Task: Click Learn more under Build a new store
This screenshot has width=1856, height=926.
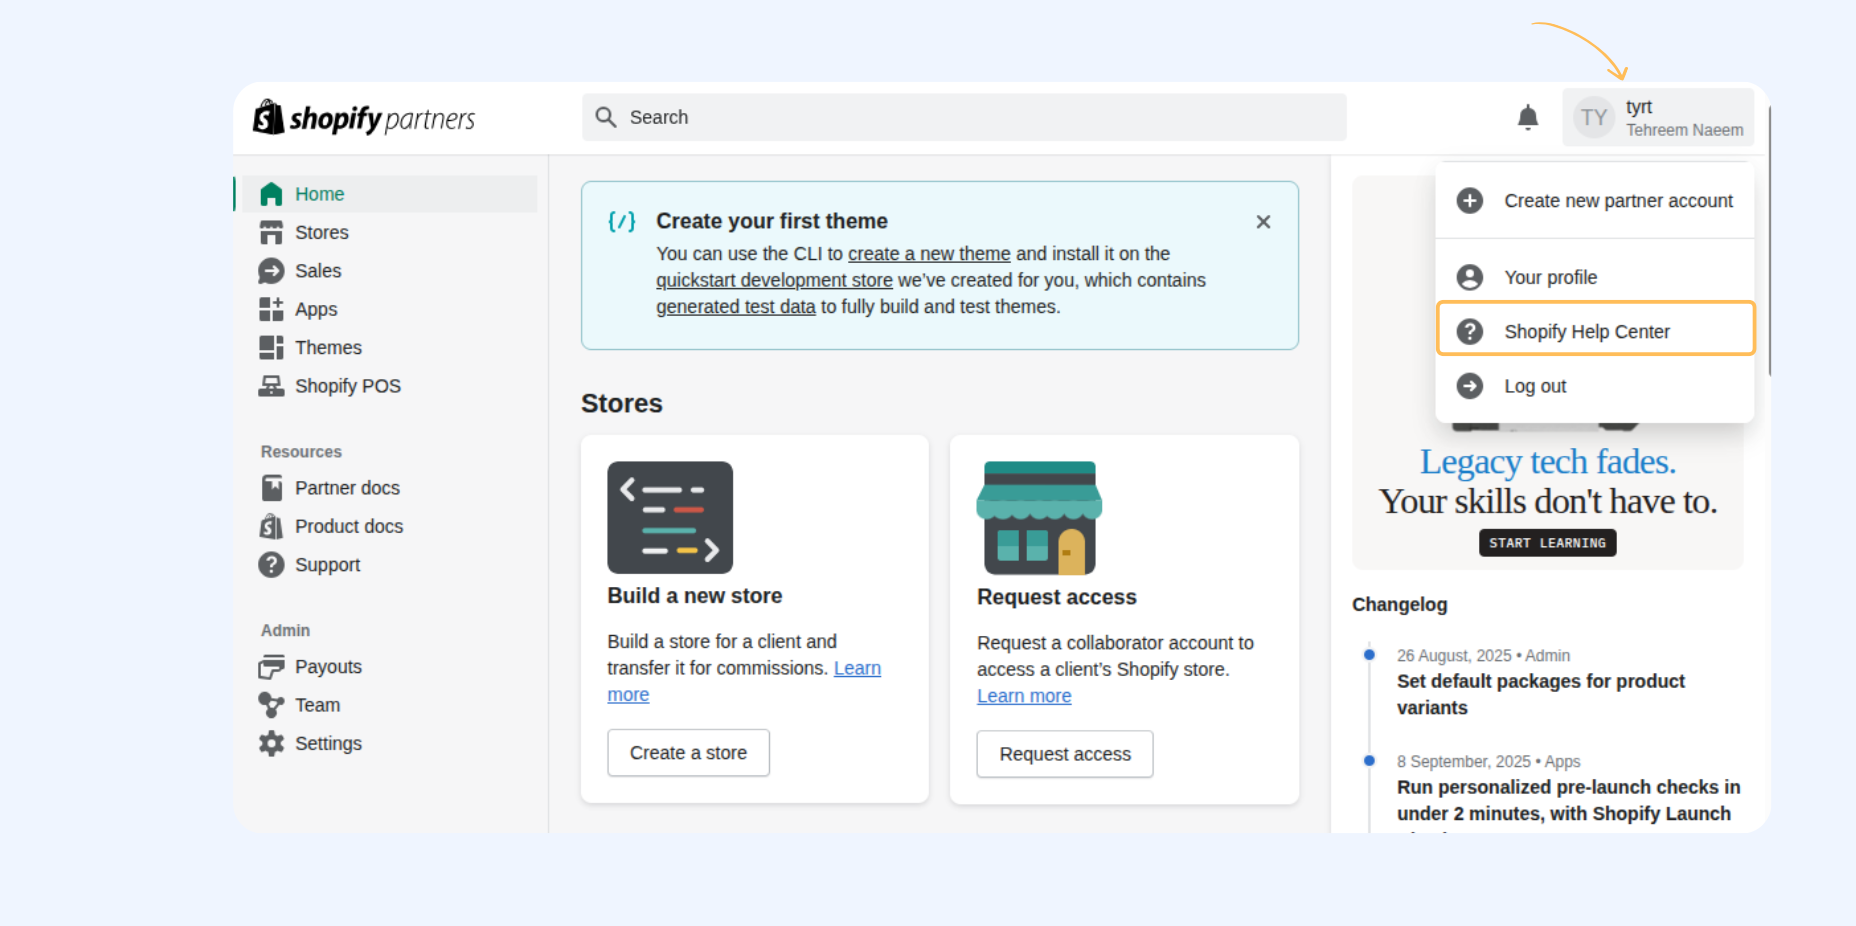Action: [x=857, y=668]
